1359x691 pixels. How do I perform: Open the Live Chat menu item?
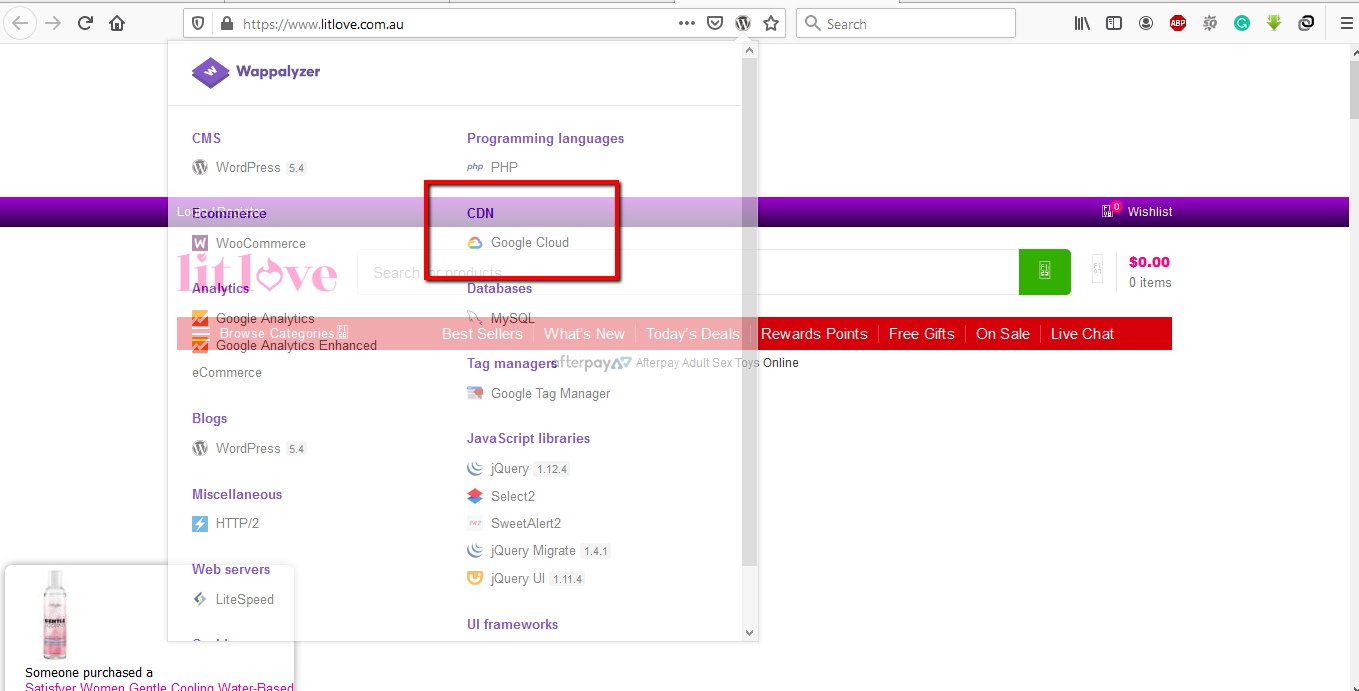click(x=1082, y=334)
